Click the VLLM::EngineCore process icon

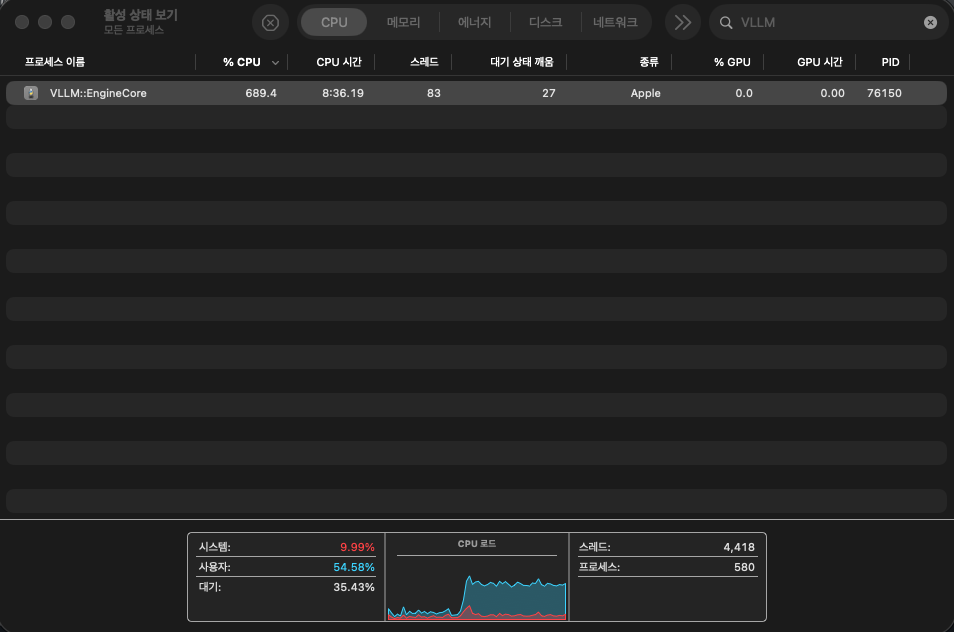coord(30,93)
